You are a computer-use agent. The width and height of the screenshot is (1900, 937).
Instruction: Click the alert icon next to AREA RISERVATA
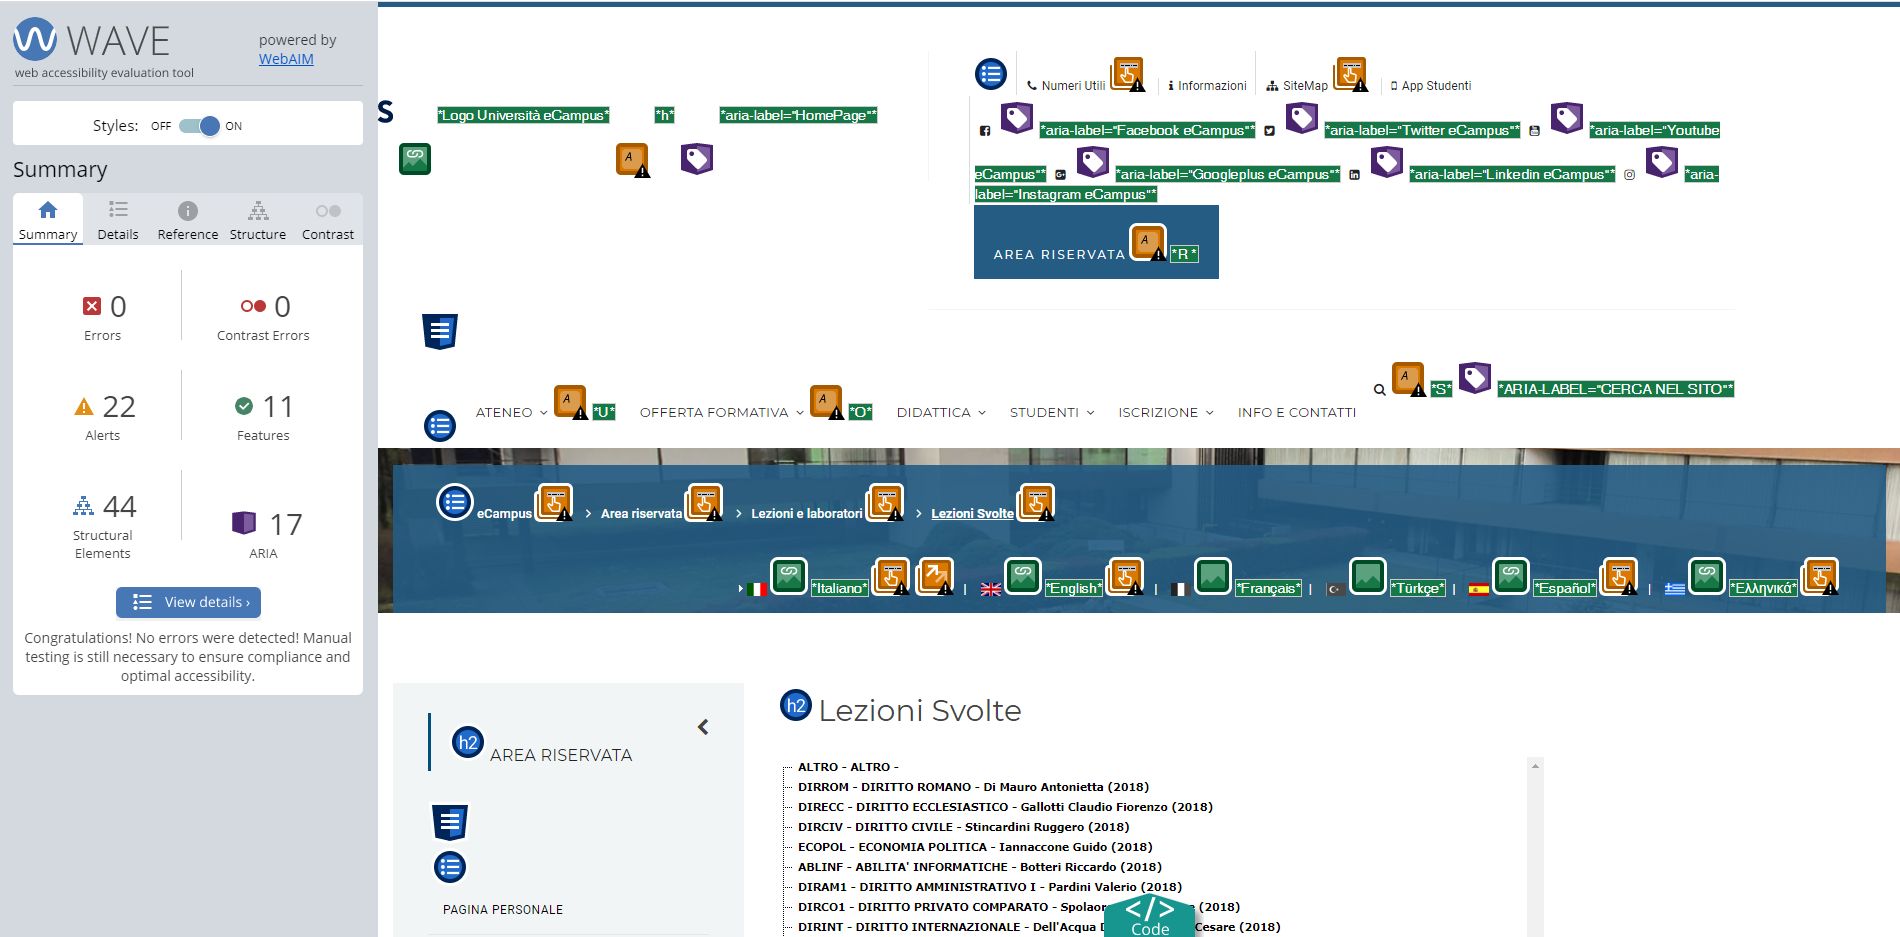[x=1147, y=241]
